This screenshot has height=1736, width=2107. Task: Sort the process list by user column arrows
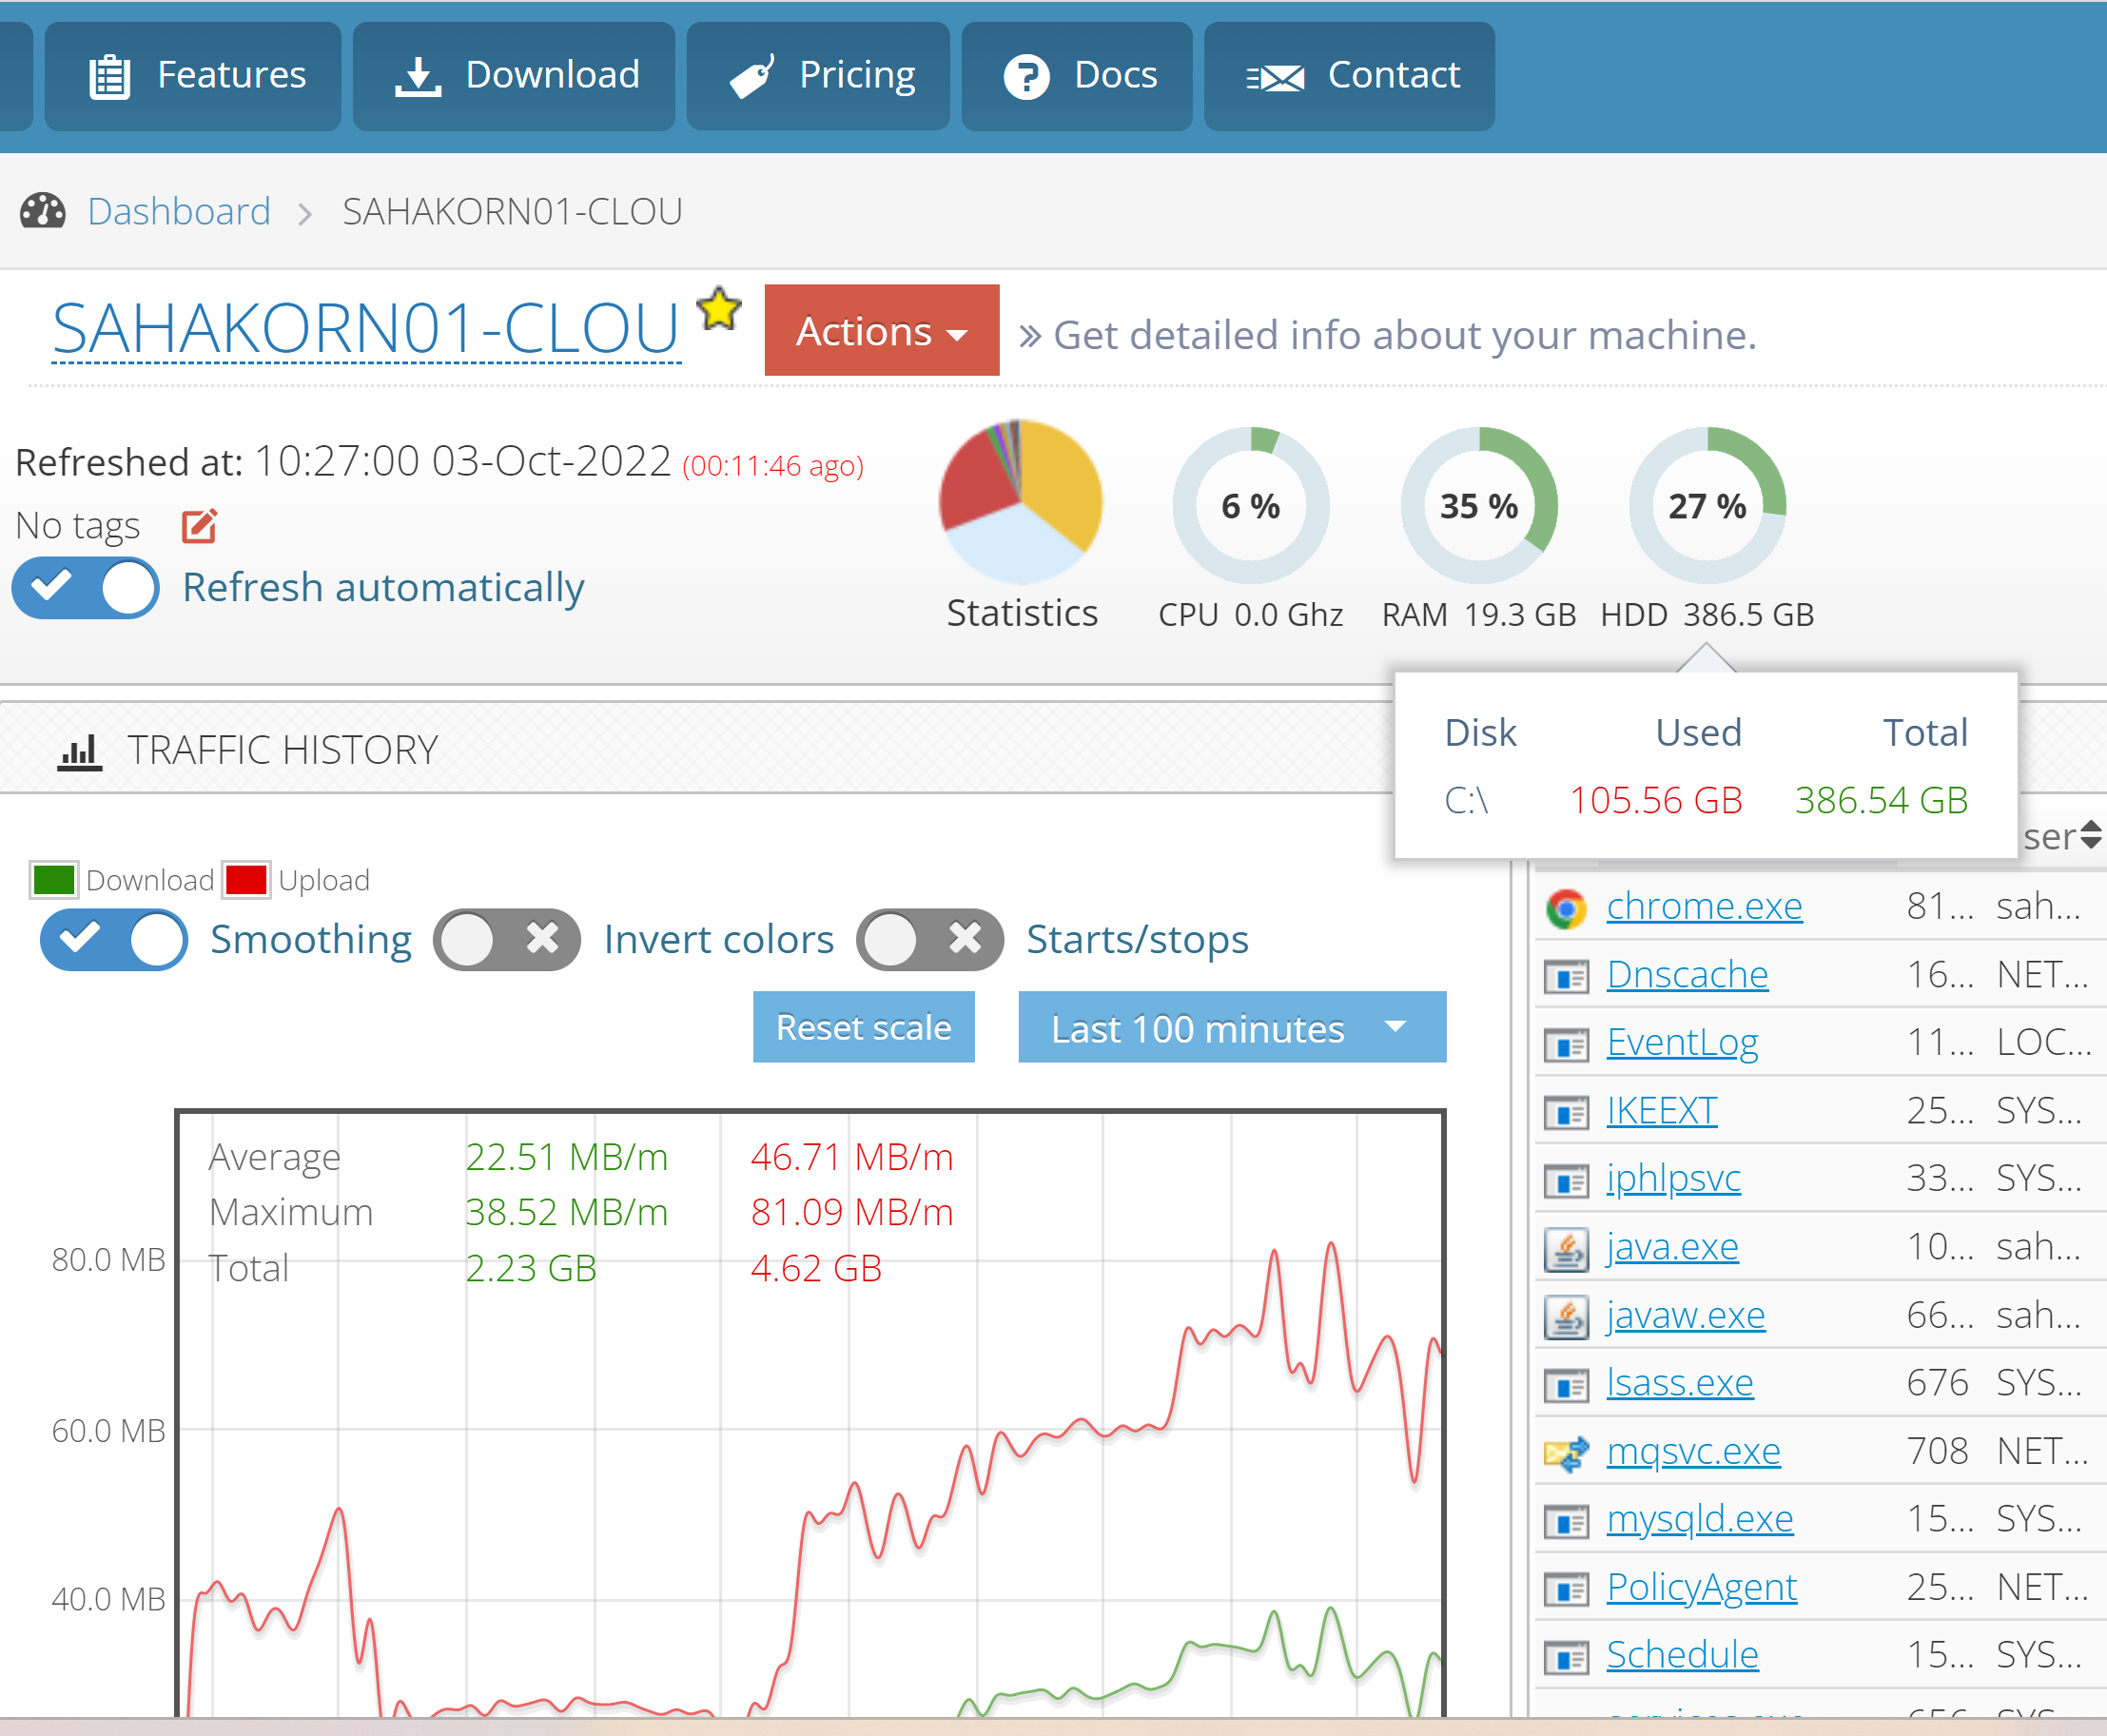pyautogui.click(x=2089, y=836)
